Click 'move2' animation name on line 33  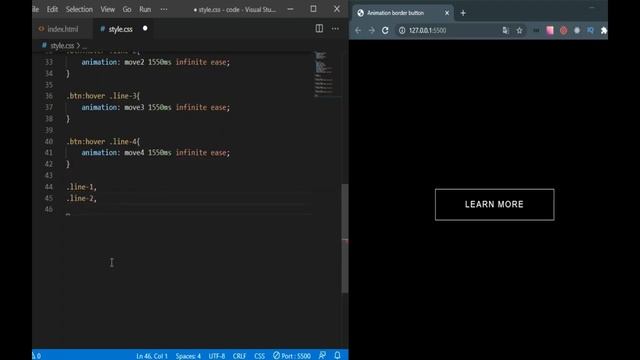coord(134,62)
